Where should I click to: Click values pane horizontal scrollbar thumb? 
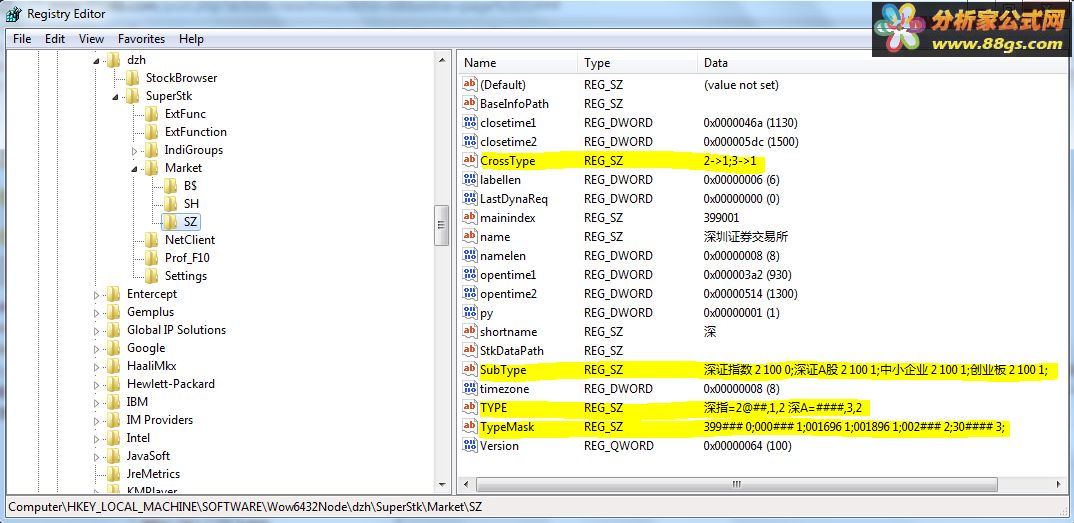(x=736, y=485)
